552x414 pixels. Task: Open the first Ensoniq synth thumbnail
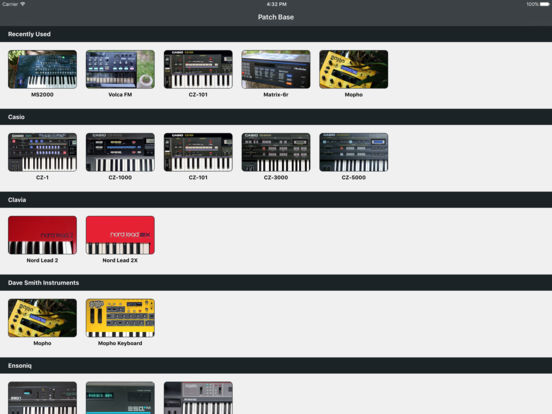(x=42, y=398)
